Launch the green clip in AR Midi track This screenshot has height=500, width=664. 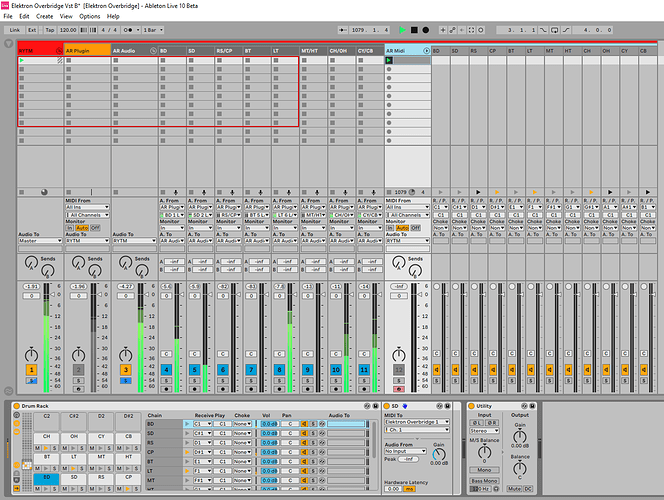coord(389,60)
